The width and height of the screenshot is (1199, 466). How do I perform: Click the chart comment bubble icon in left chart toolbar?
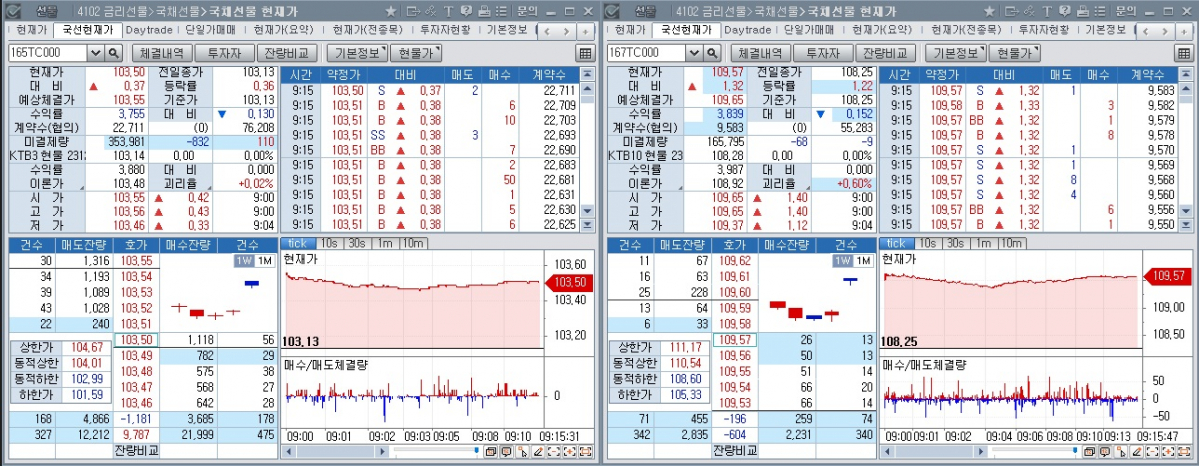(x=506, y=451)
